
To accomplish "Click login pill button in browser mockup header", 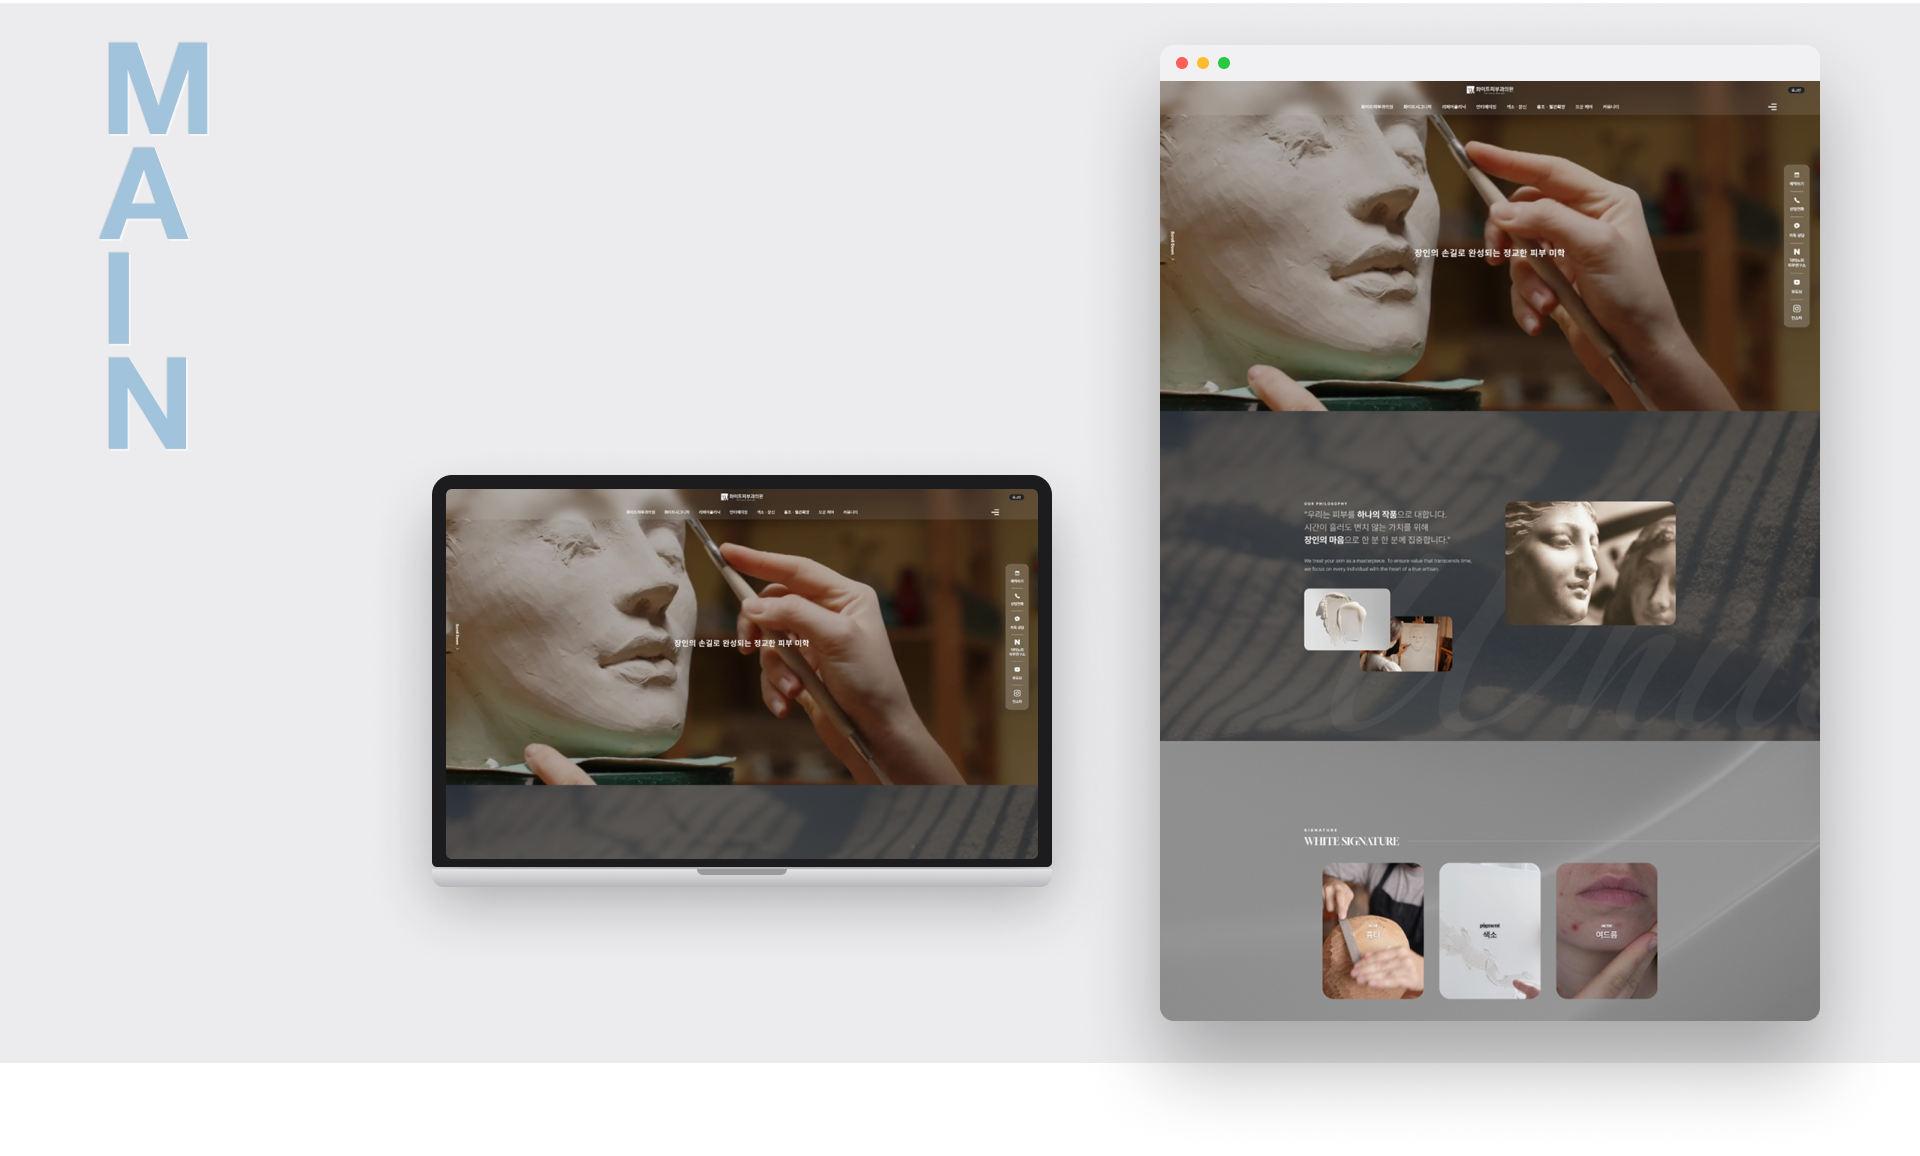I will click(x=1796, y=90).
